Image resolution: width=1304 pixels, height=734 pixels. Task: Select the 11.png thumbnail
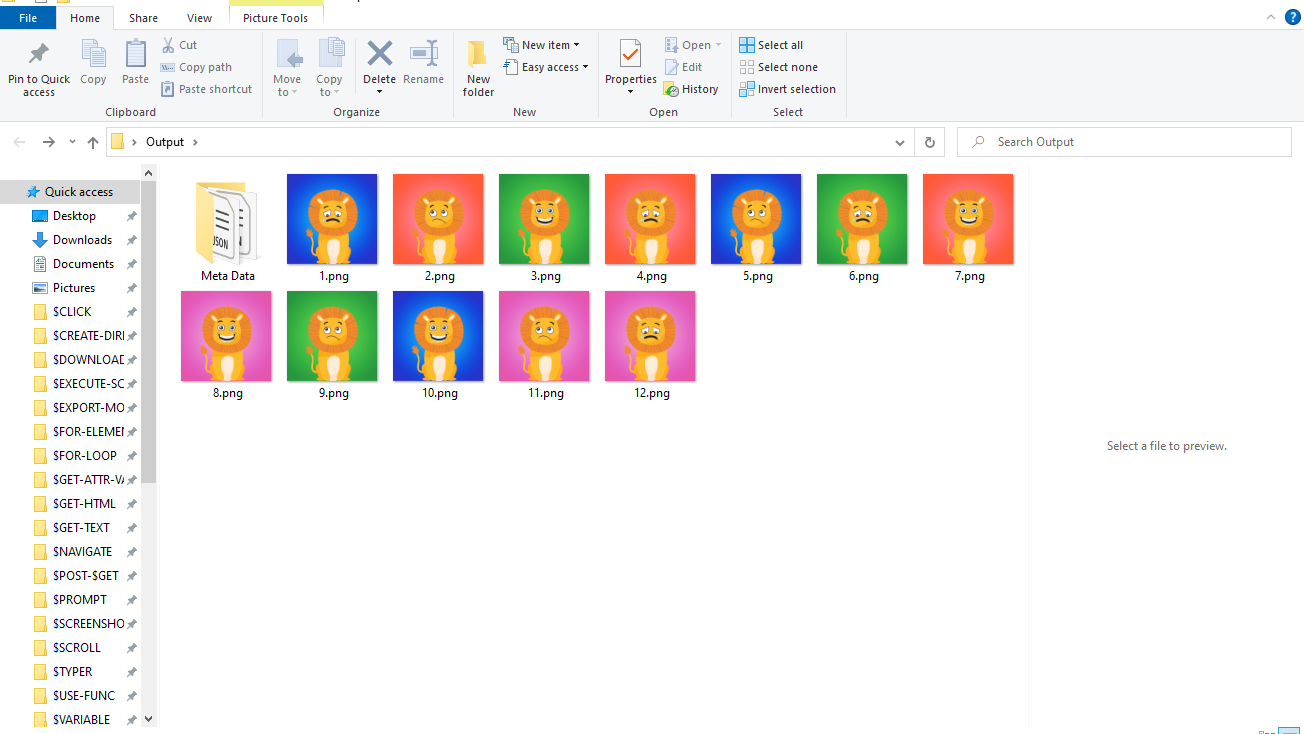pos(545,336)
